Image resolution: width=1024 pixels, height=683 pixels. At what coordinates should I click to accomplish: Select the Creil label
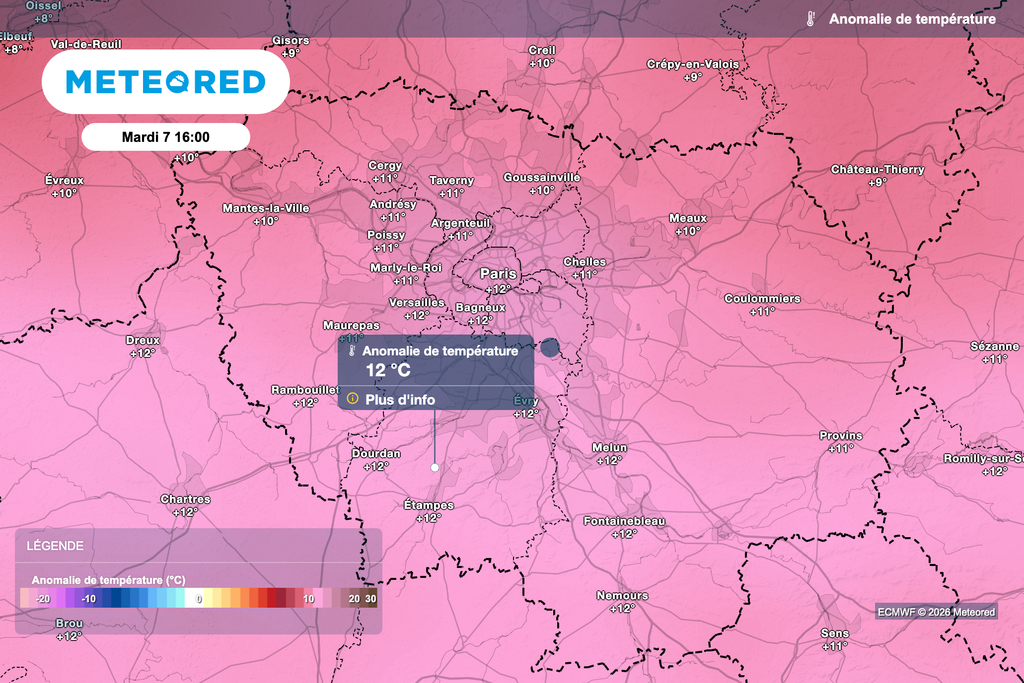[542, 50]
